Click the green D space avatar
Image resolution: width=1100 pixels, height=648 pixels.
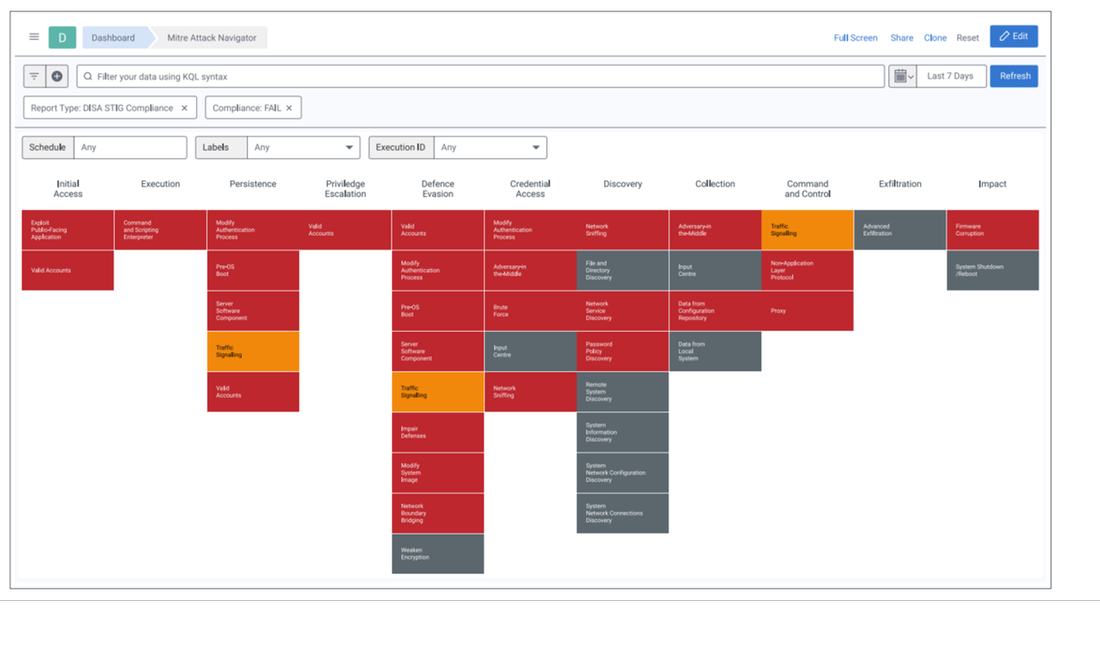[62, 38]
